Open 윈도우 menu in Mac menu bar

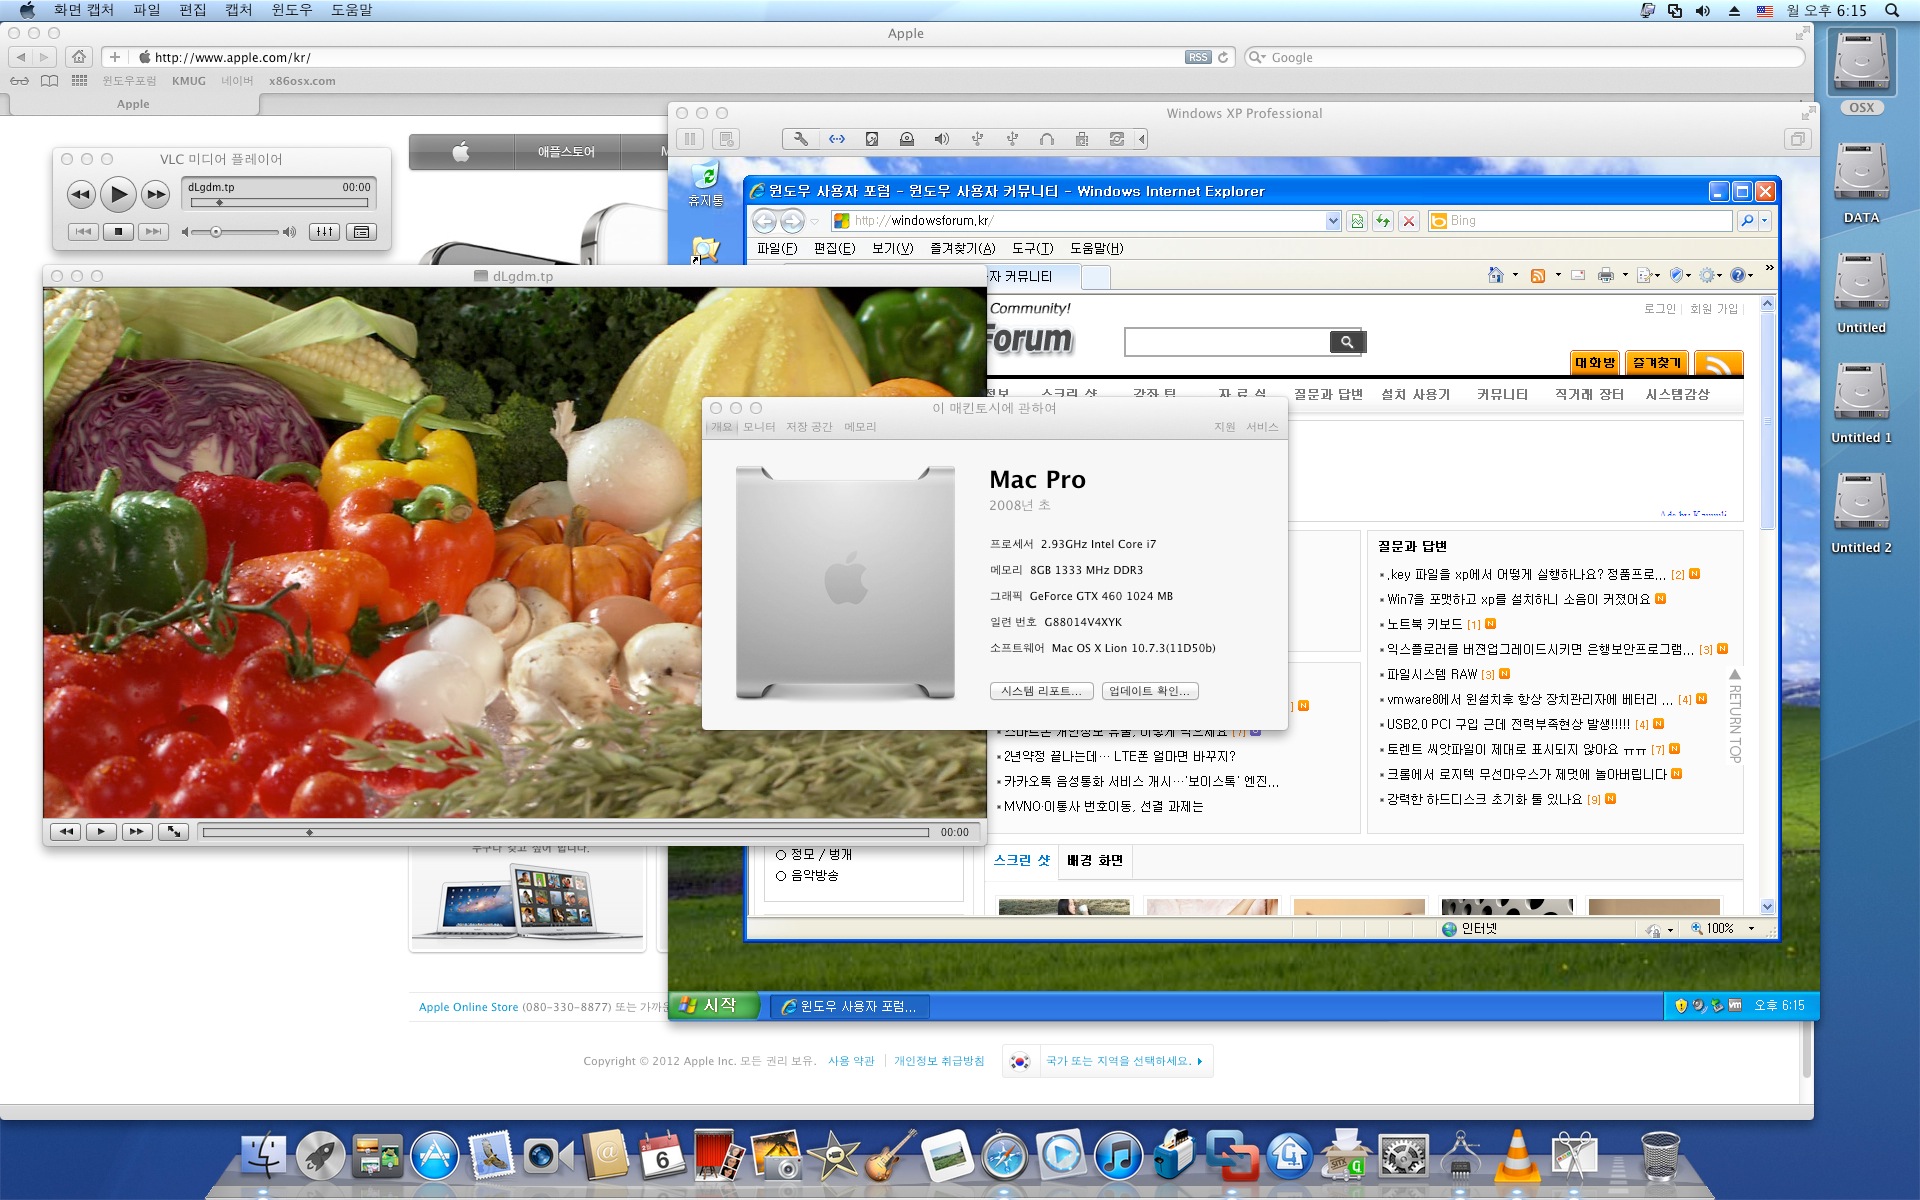[x=292, y=10]
